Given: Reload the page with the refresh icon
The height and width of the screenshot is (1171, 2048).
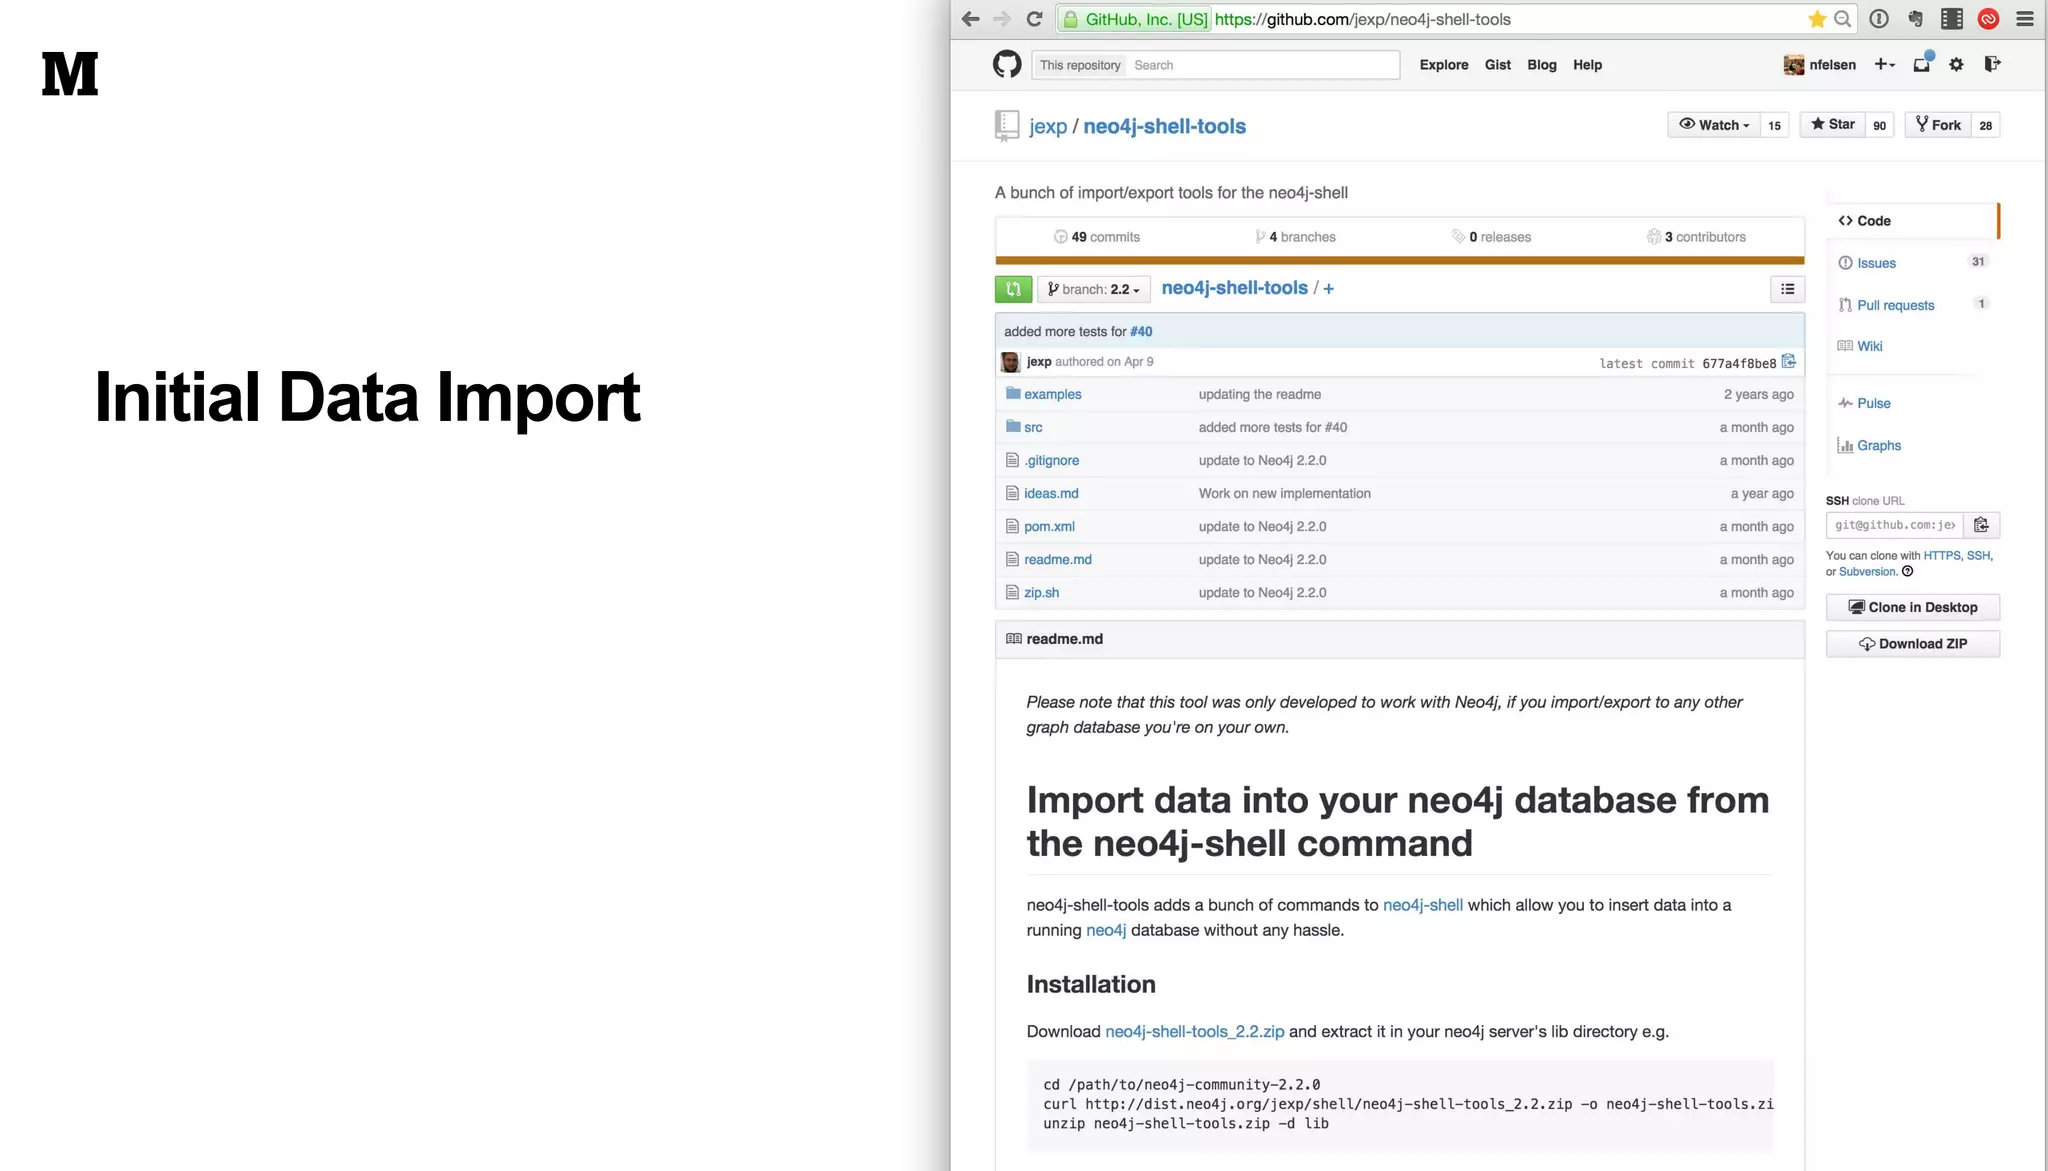Looking at the screenshot, I should (1035, 19).
